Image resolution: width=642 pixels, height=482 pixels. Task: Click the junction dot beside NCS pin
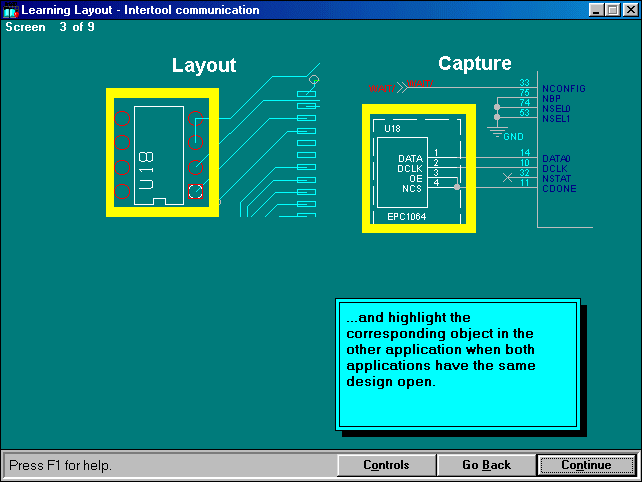coord(457,186)
